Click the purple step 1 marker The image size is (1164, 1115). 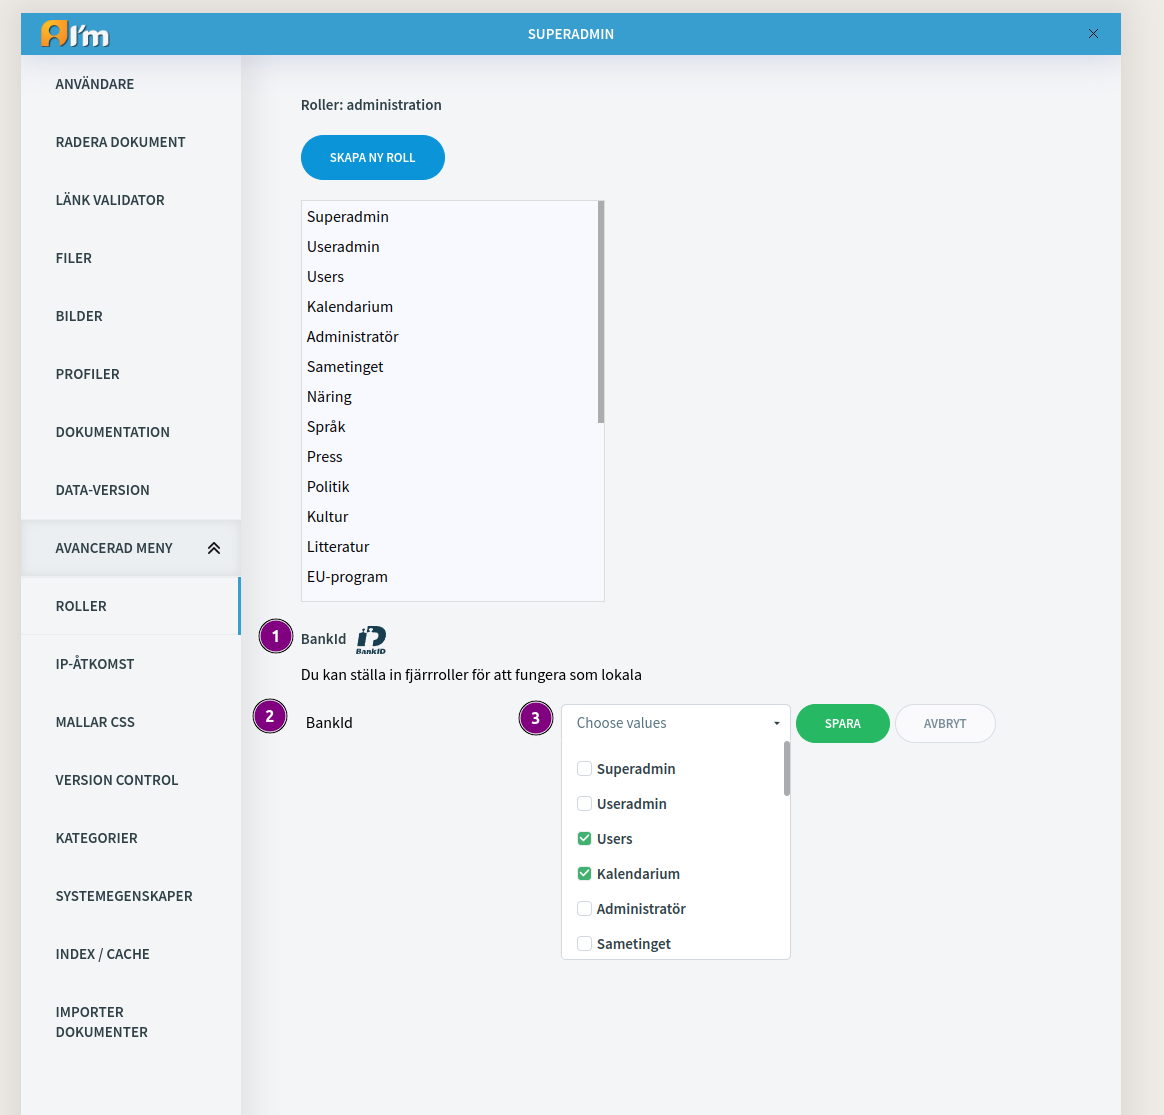click(275, 636)
